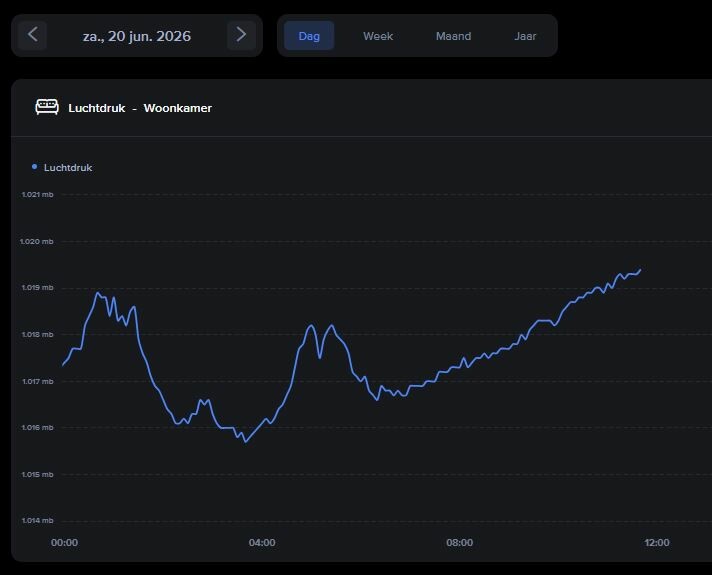Switch to the Maand view

coord(453,36)
